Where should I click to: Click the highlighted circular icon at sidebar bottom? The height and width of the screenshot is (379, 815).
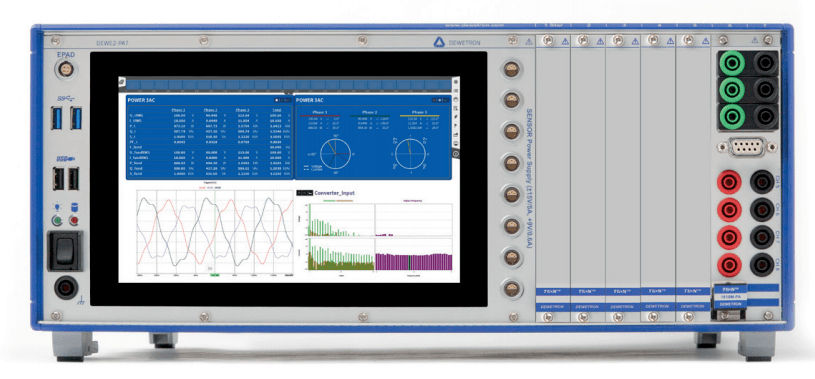(x=456, y=154)
